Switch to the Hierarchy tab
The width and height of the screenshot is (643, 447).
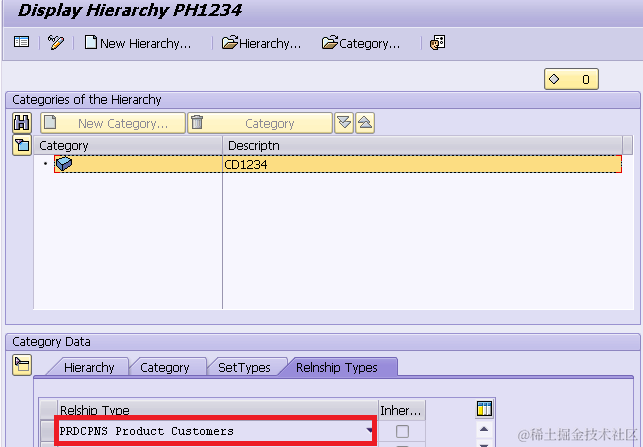89,367
